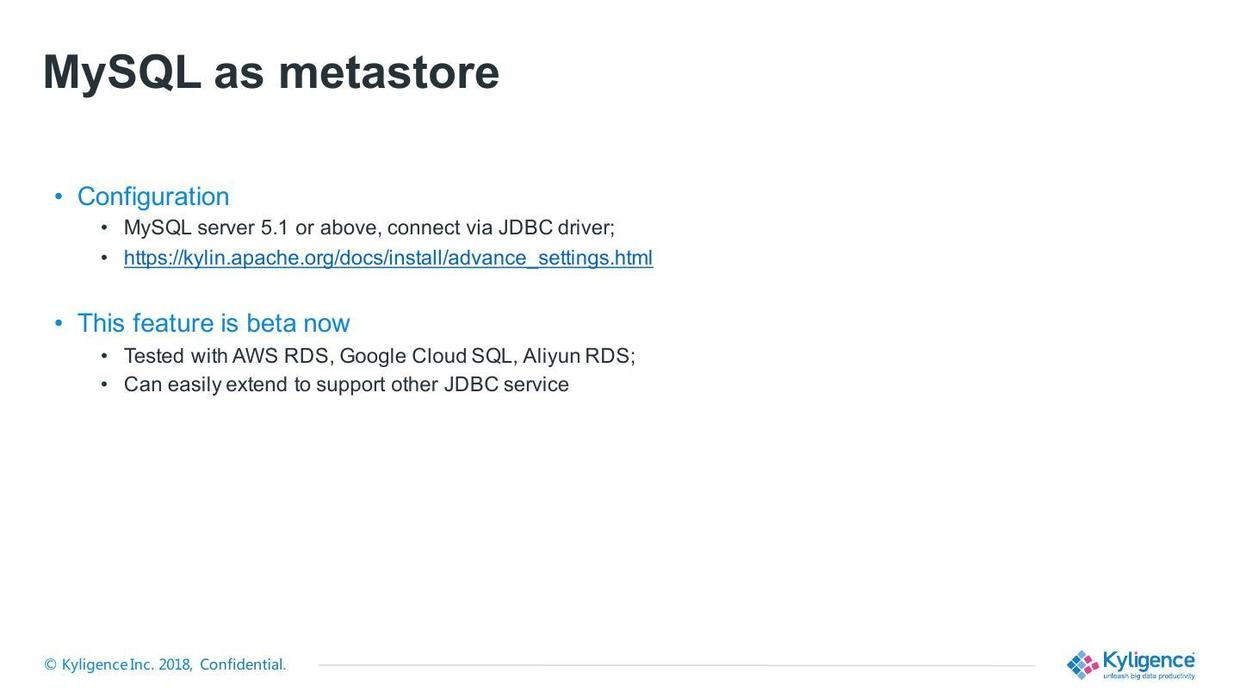Click the horizontal divider line in the footer

pyautogui.click(x=676, y=665)
